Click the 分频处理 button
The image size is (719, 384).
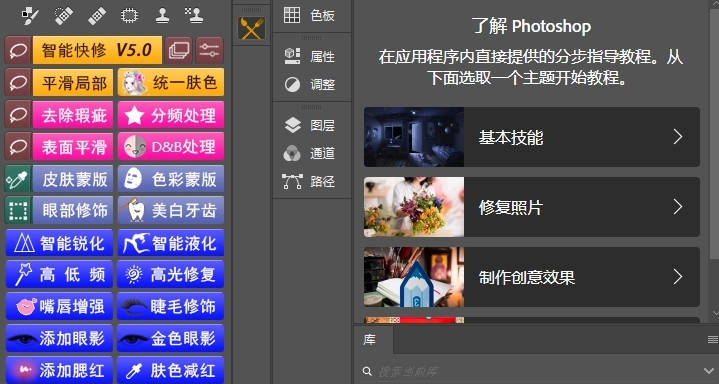pyautogui.click(x=171, y=116)
